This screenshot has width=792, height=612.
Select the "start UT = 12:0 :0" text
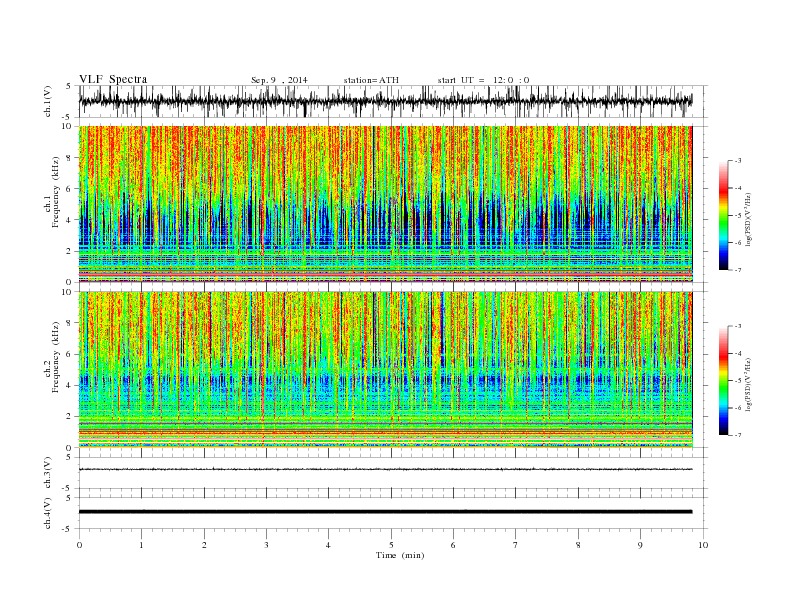coord(483,80)
